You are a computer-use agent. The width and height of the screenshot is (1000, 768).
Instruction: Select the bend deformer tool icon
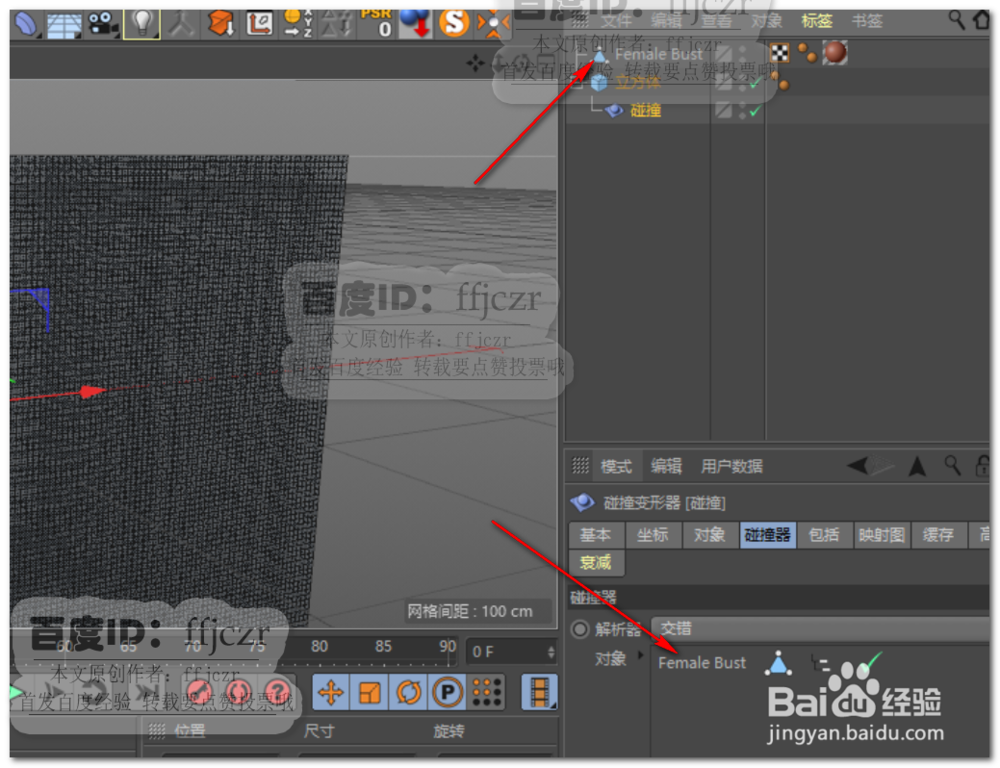[x=26, y=24]
